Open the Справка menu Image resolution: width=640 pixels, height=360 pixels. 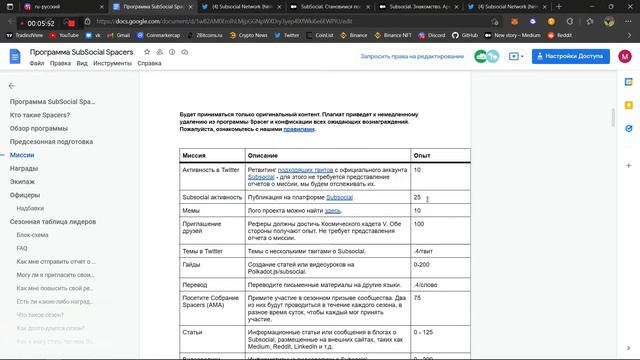pyautogui.click(x=149, y=63)
